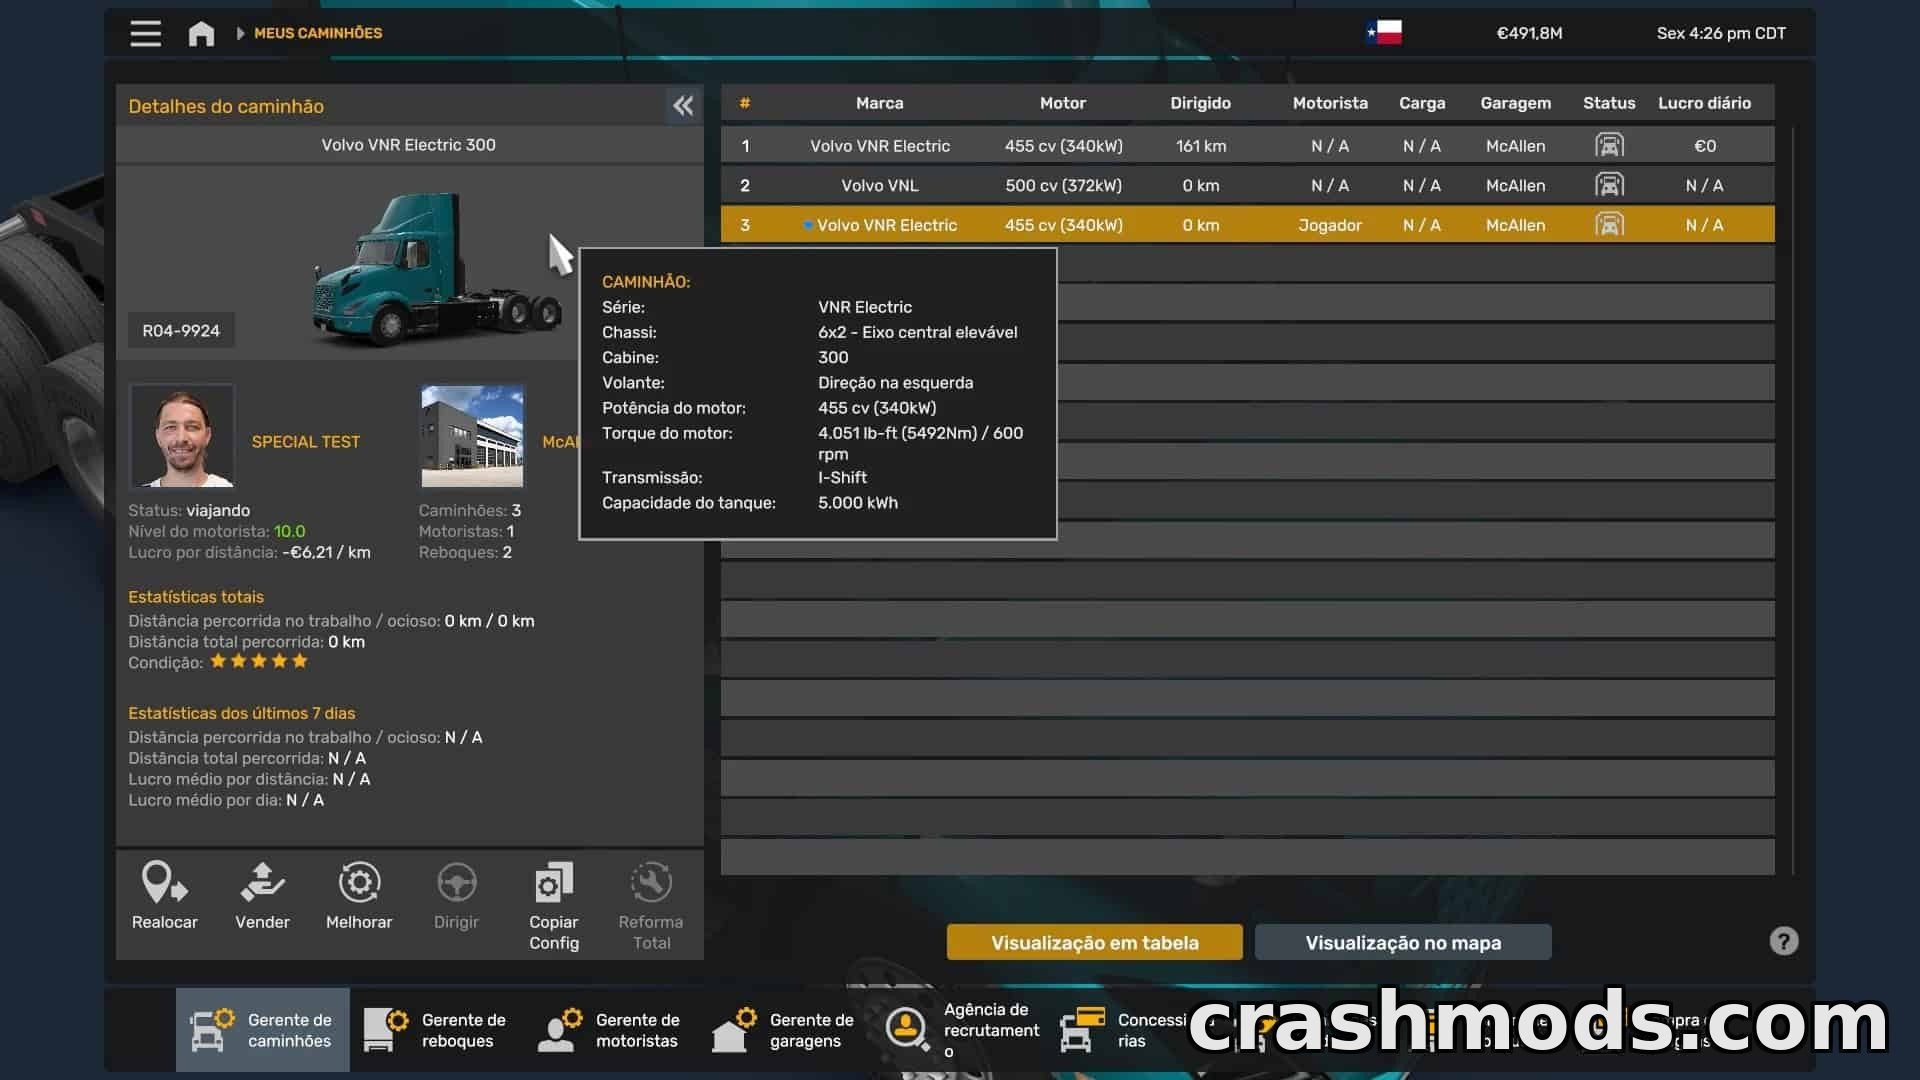
Task: Switch to Visualização no mapa
Action: [x=1403, y=942]
